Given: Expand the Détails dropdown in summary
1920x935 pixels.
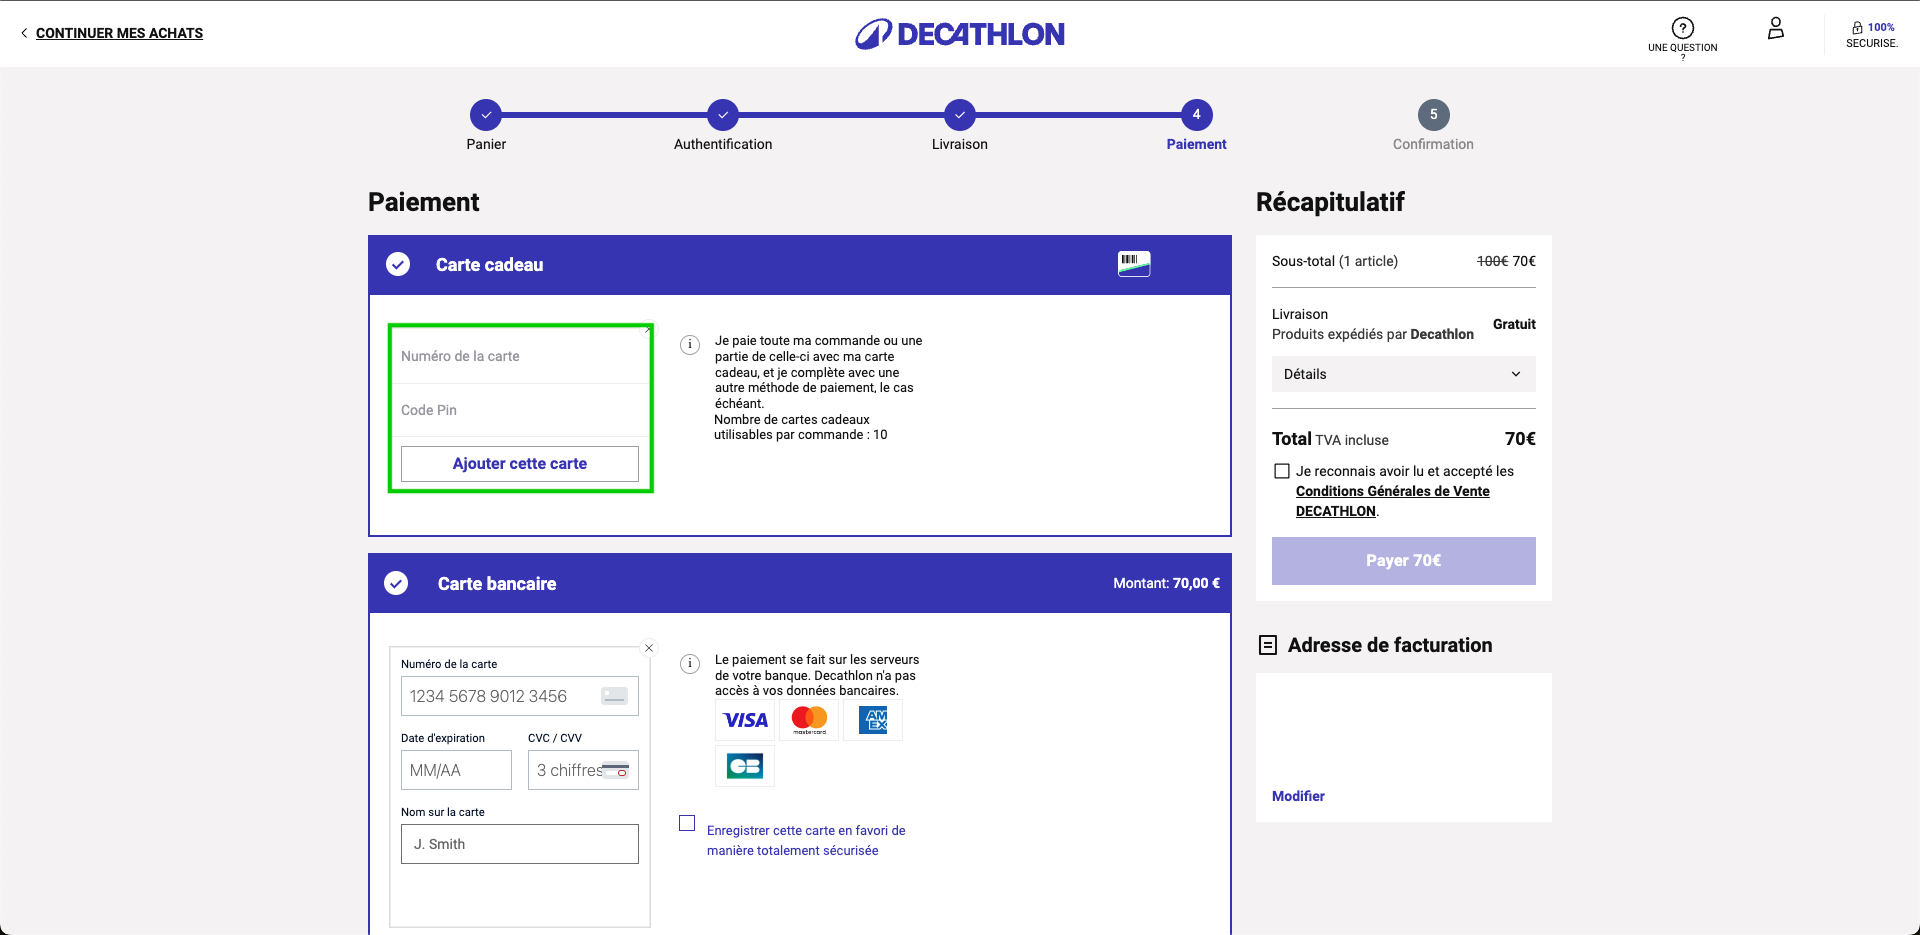Looking at the screenshot, I should 1403,374.
